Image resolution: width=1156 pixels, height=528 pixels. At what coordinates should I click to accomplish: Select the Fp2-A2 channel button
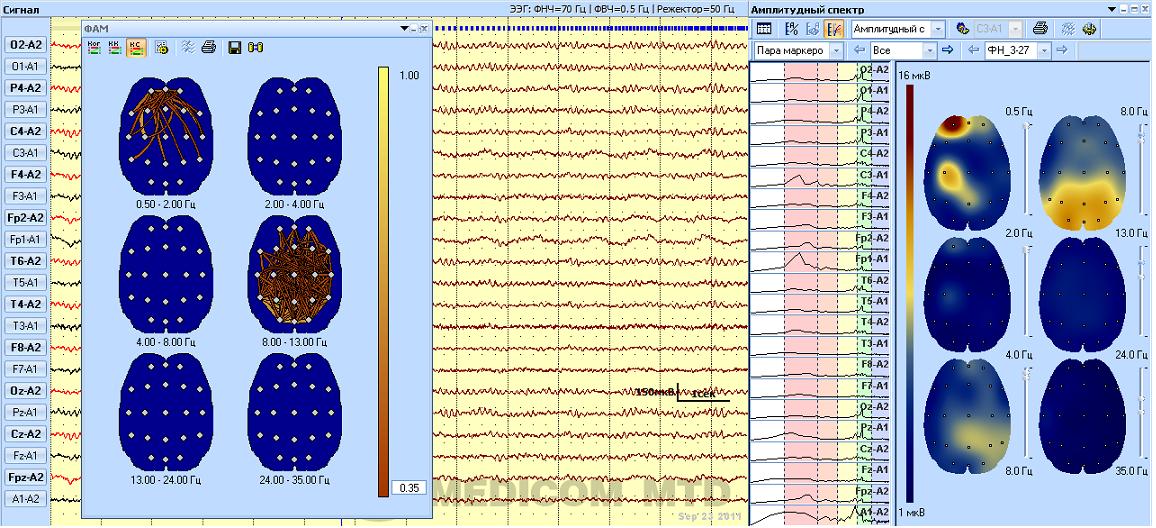[25, 218]
